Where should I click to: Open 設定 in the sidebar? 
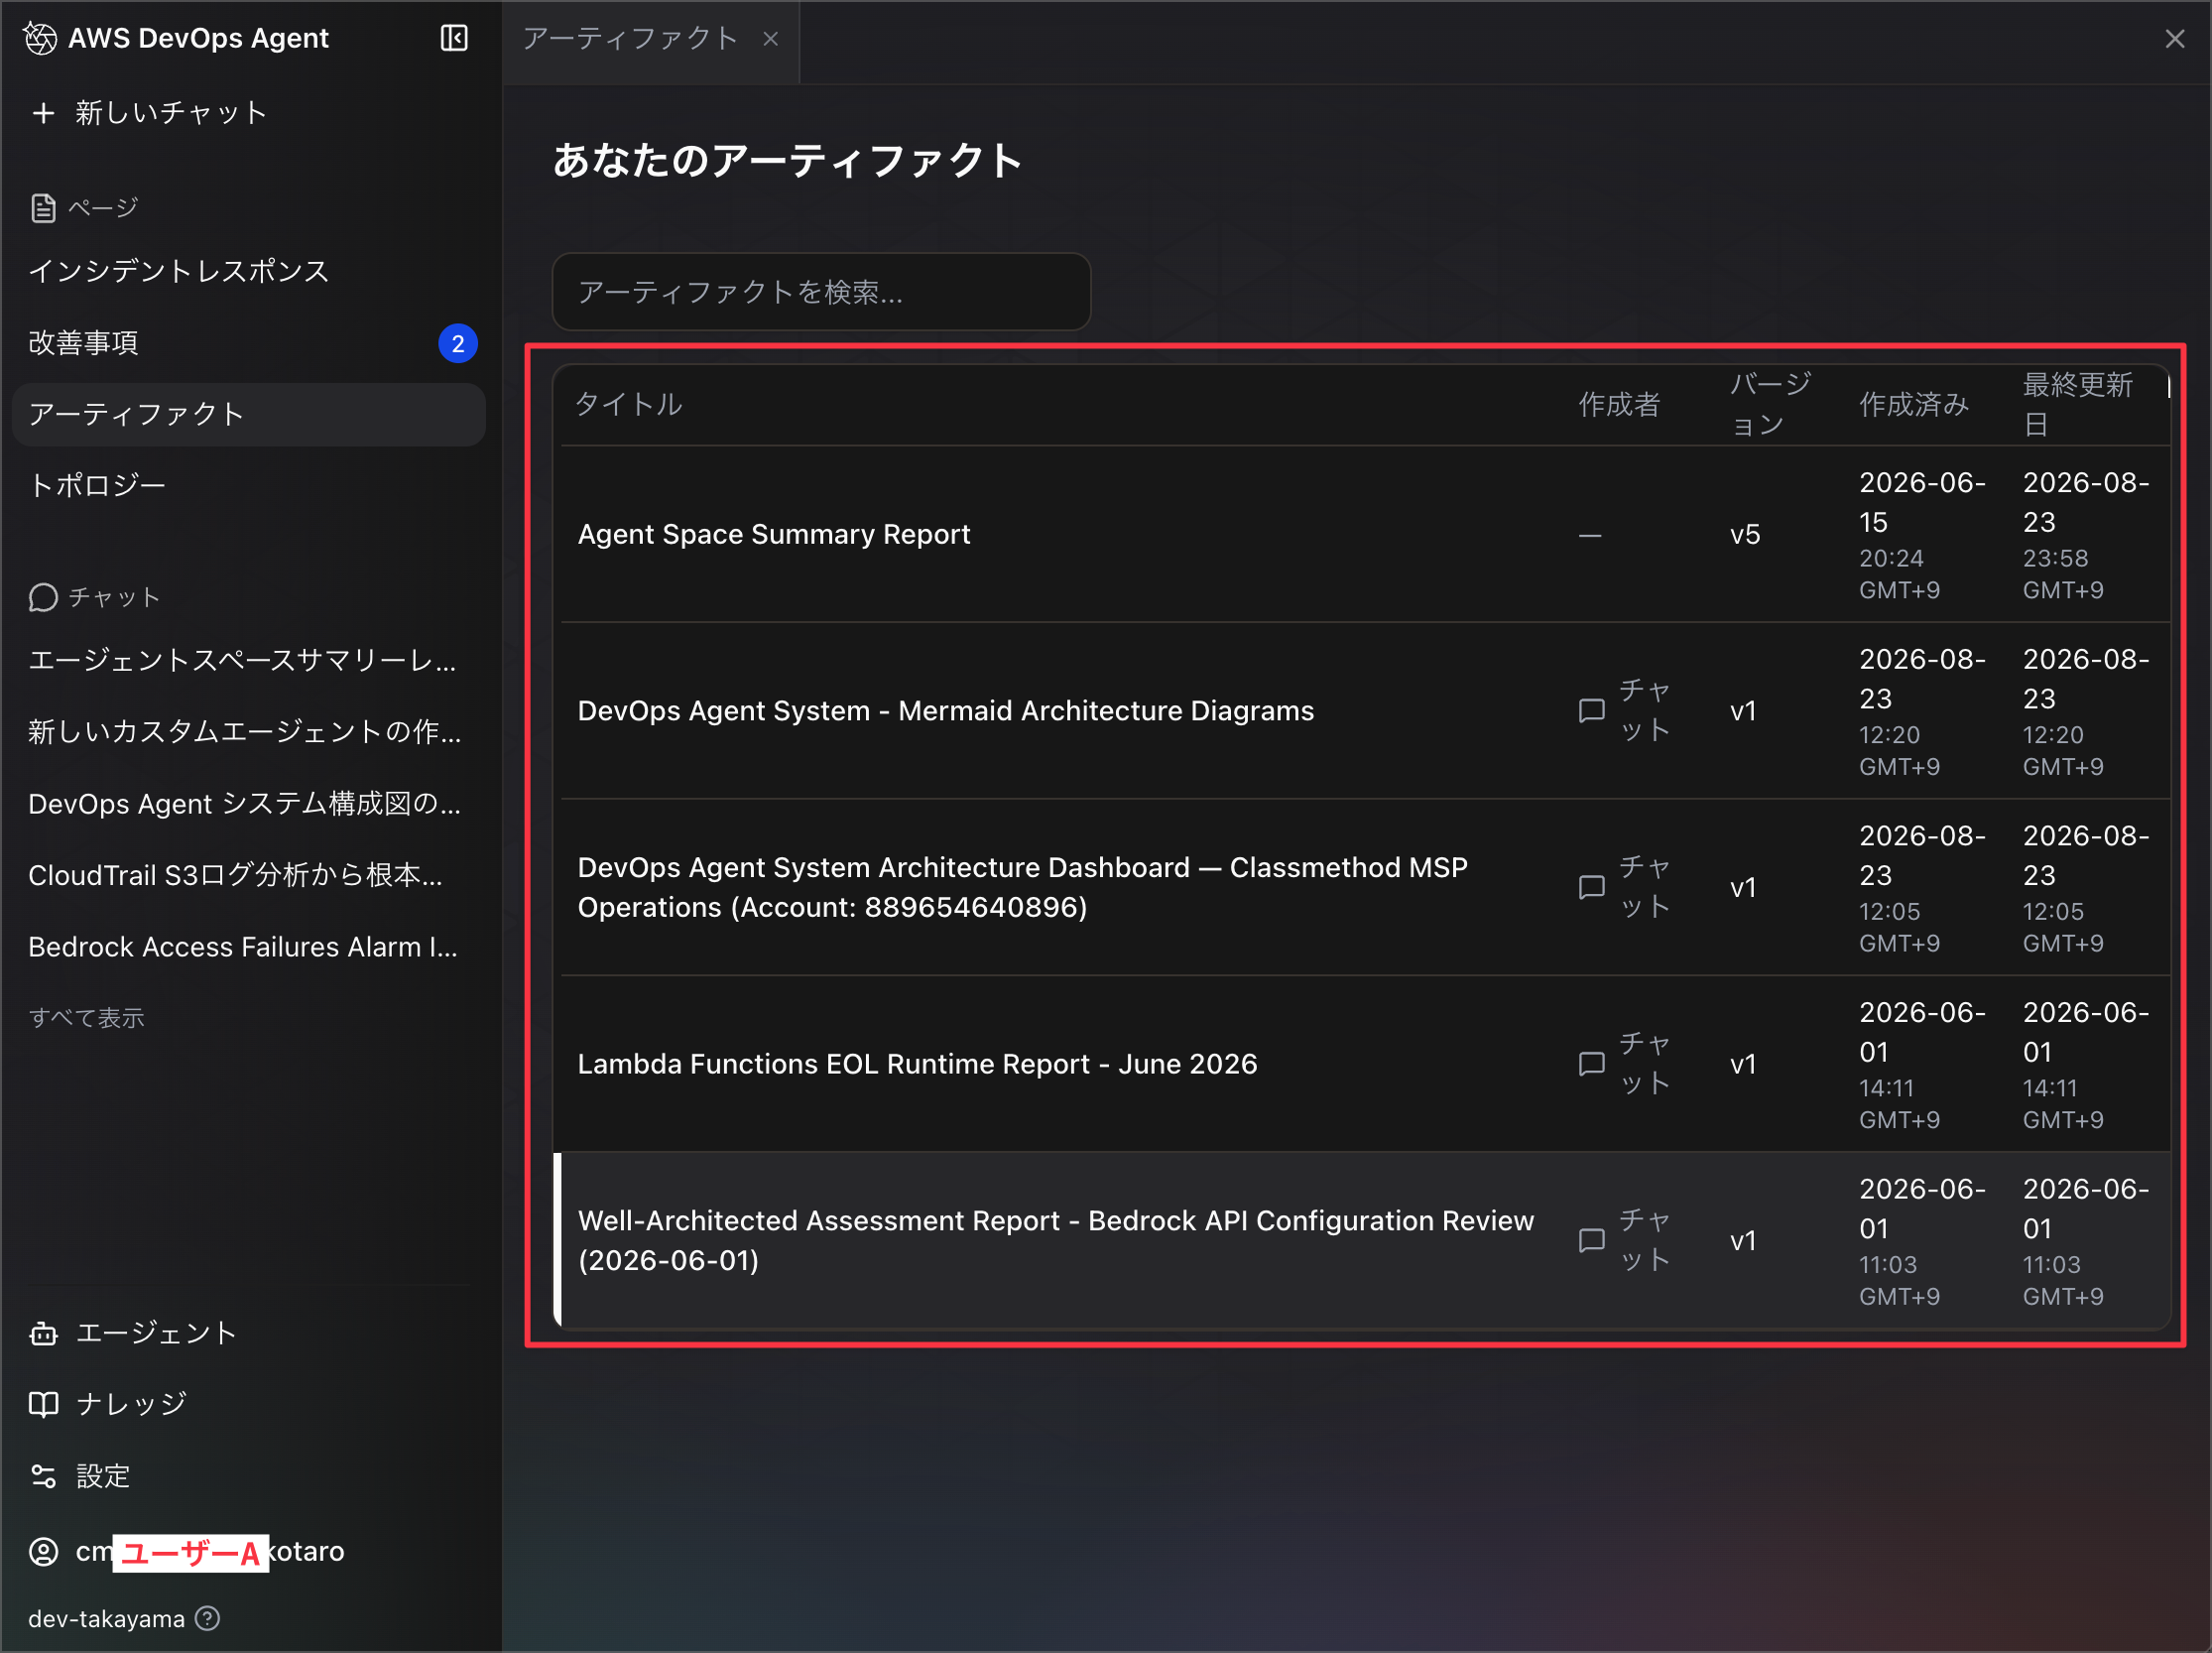pos(104,1476)
